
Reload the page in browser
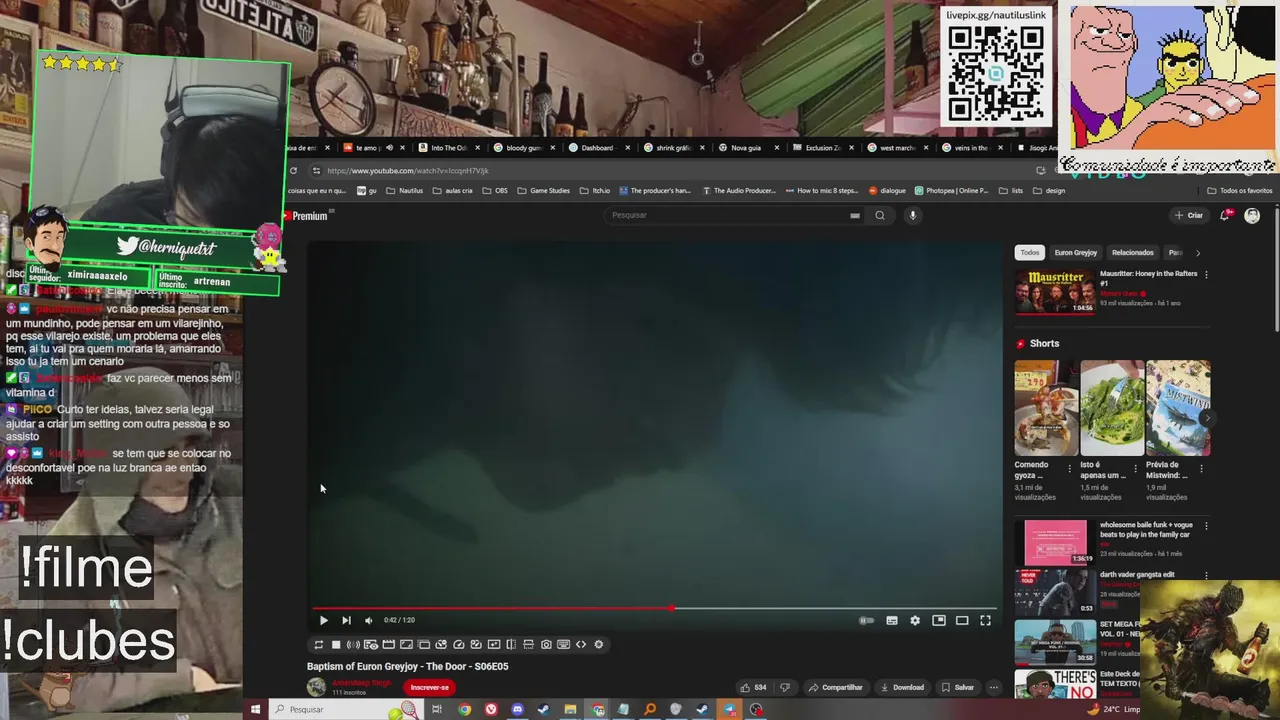(x=293, y=171)
